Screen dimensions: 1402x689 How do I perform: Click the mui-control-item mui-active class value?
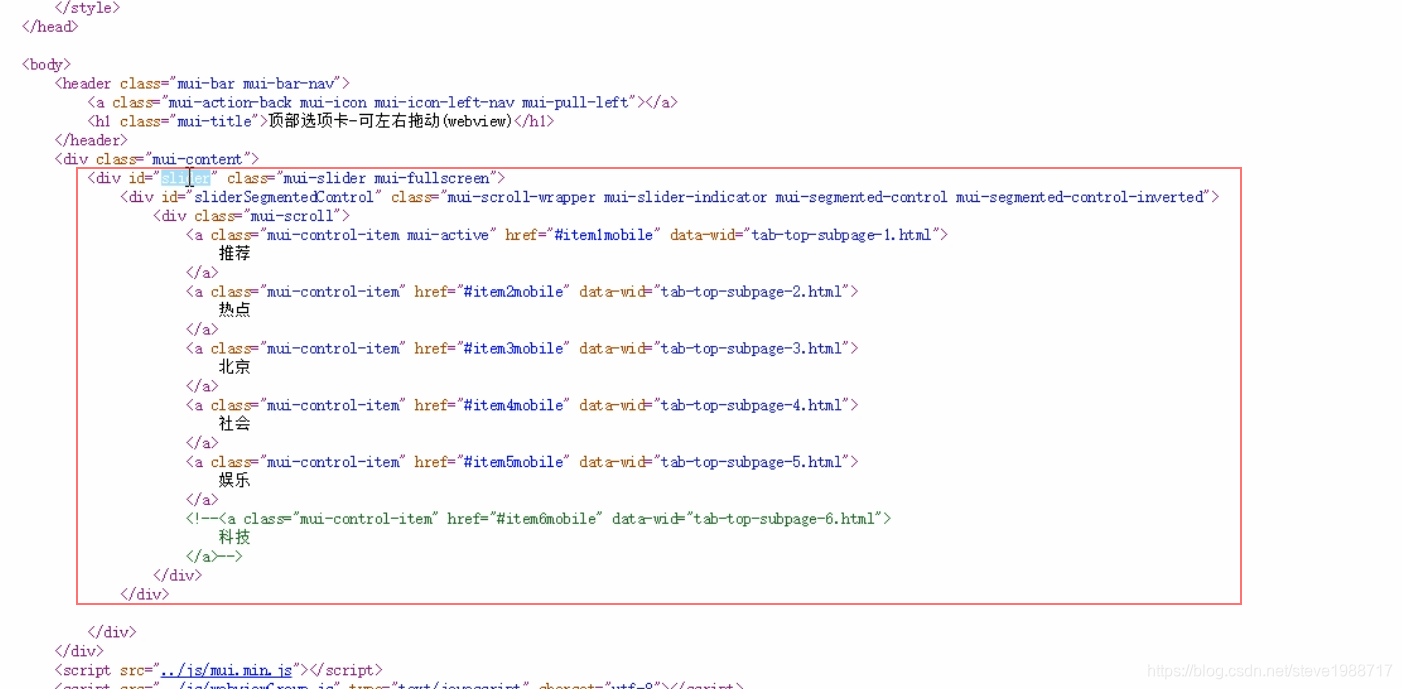coord(378,235)
